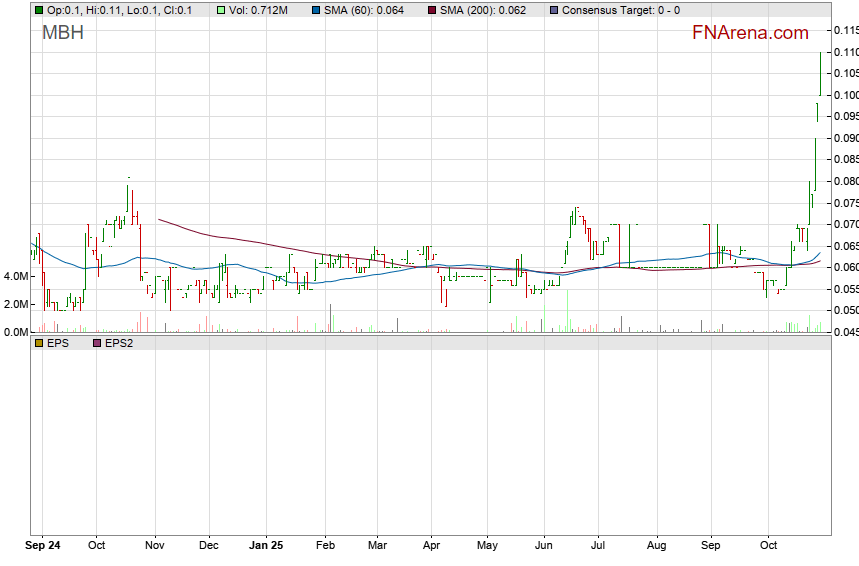Open the FNArena.com watermark link

[749, 33]
